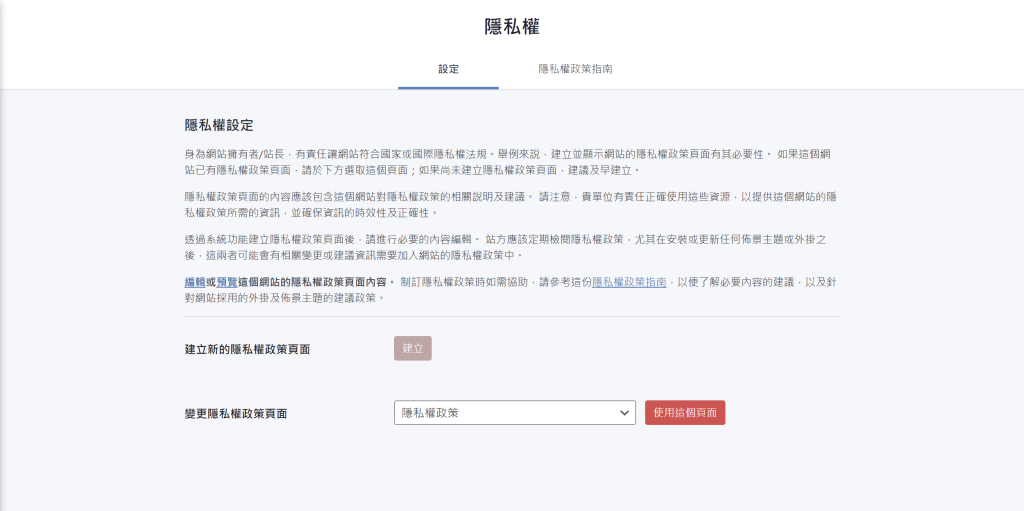Click the 隱私權 page title

tap(512, 27)
